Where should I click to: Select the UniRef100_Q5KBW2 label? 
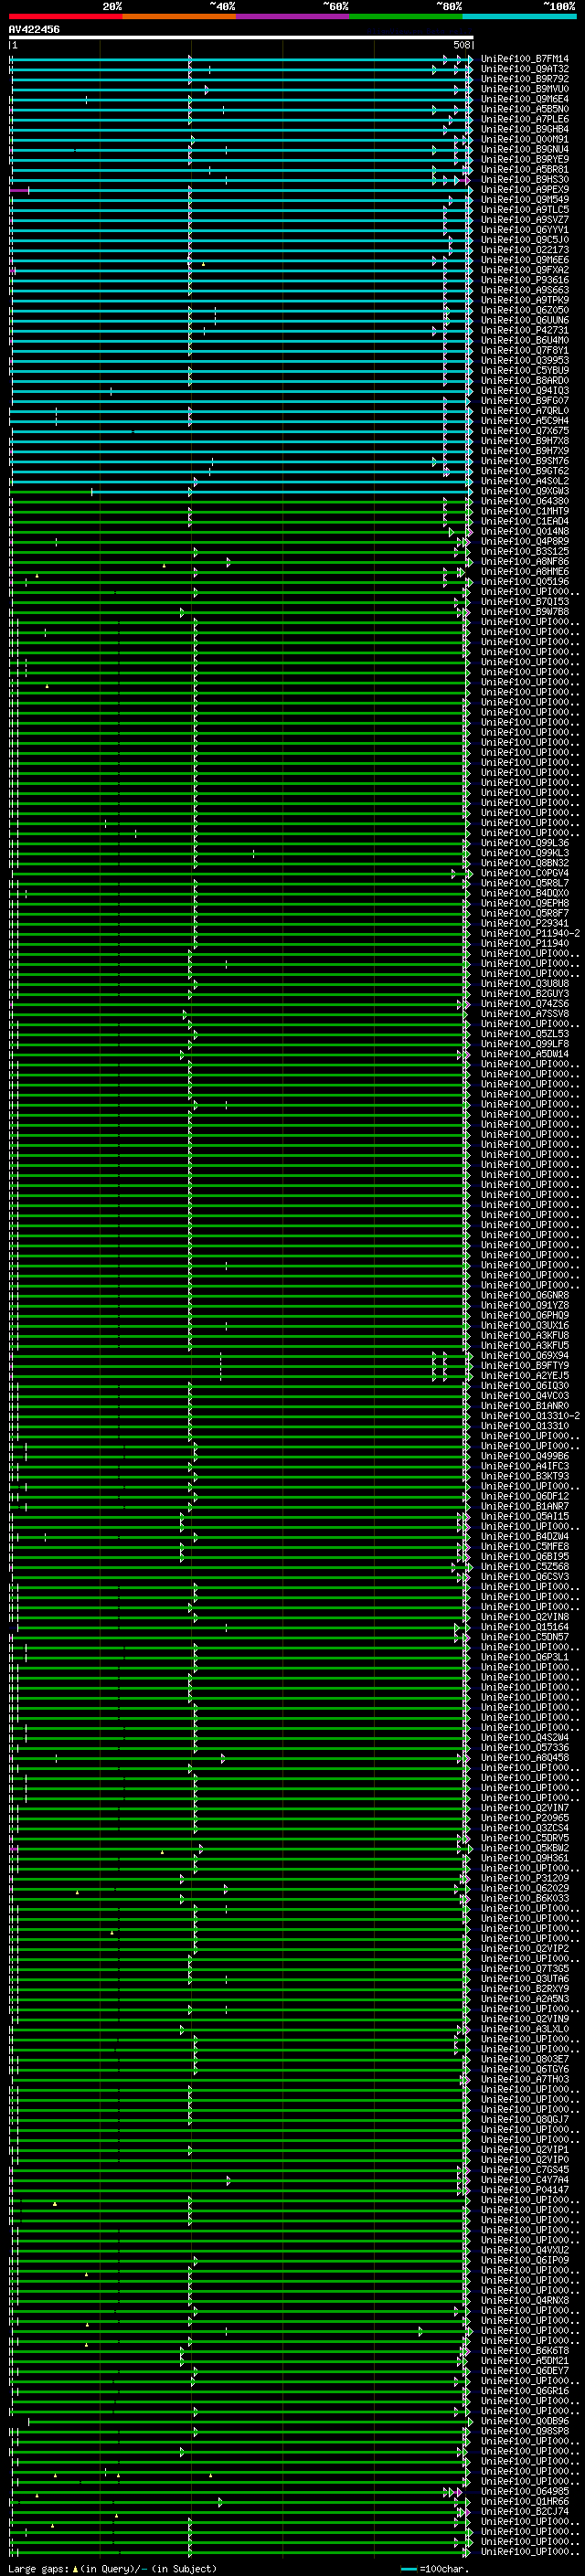pos(524,1848)
